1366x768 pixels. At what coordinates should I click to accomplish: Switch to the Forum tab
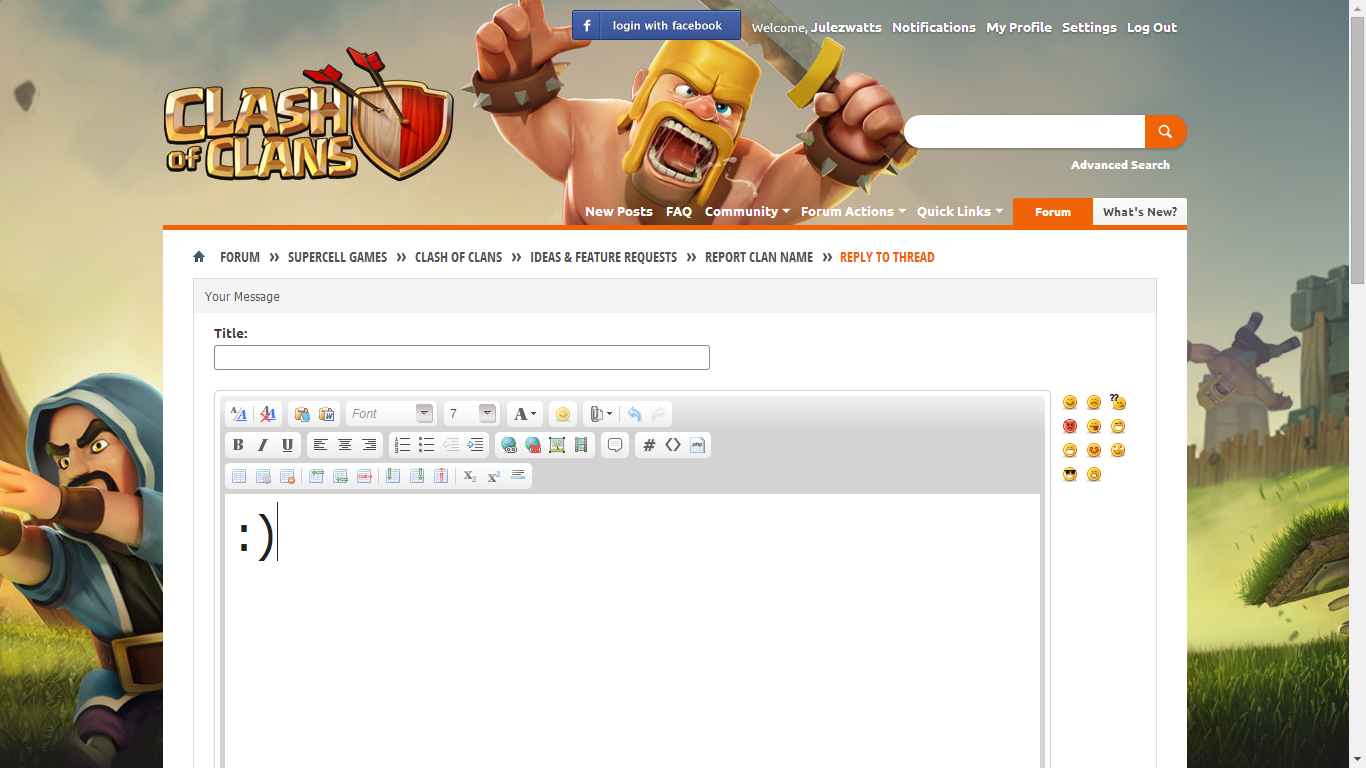(x=1053, y=212)
